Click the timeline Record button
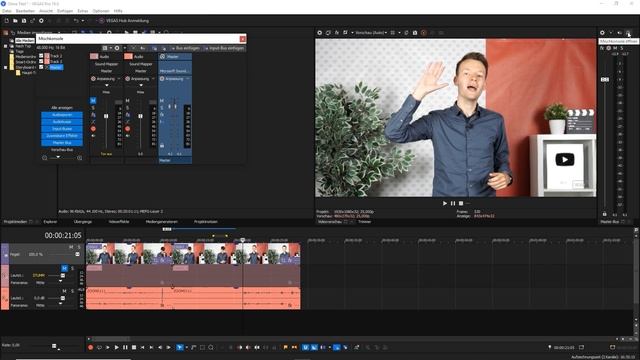The image size is (640, 360). click(91, 347)
